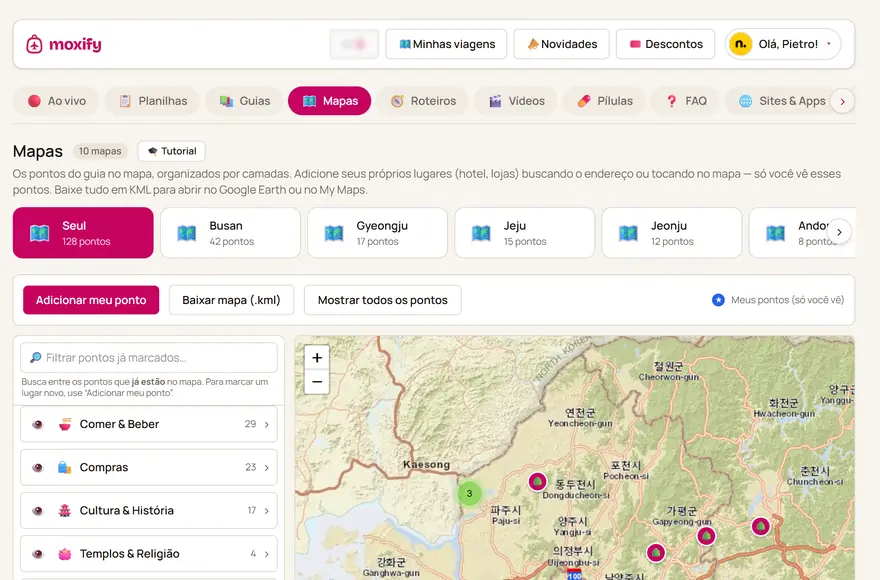Click the shopping bag Compras icon
This screenshot has height=580, width=880.
[x=65, y=468]
